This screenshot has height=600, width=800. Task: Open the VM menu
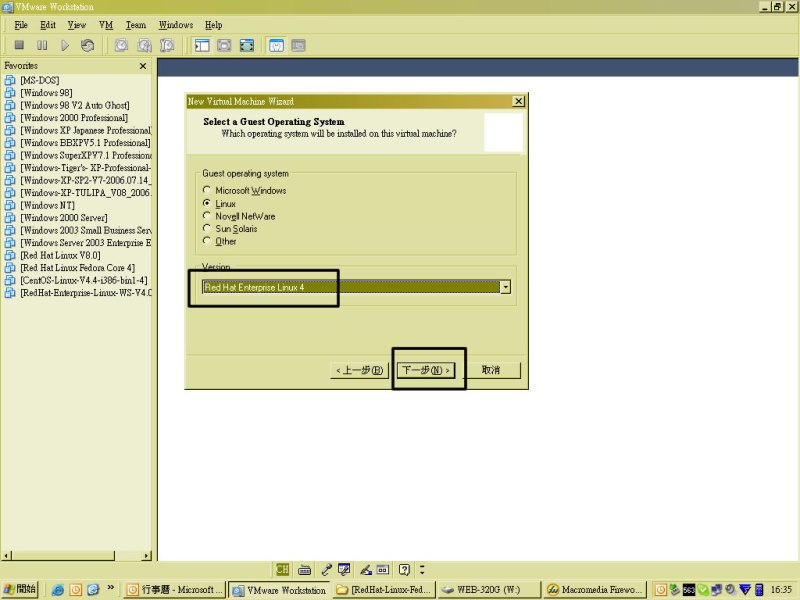point(106,24)
